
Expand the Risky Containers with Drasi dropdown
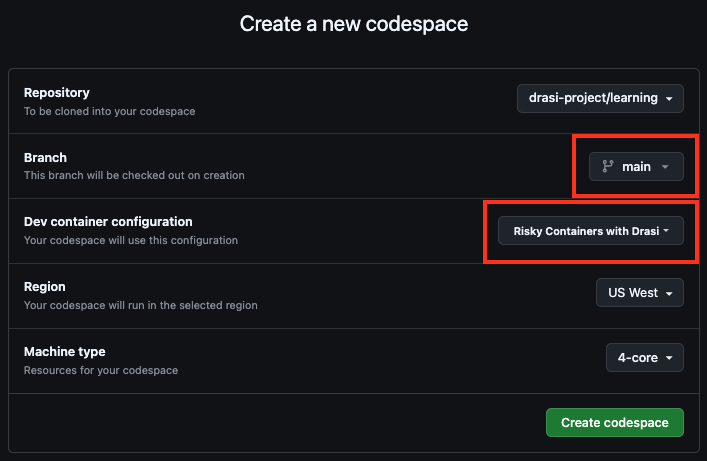point(590,231)
